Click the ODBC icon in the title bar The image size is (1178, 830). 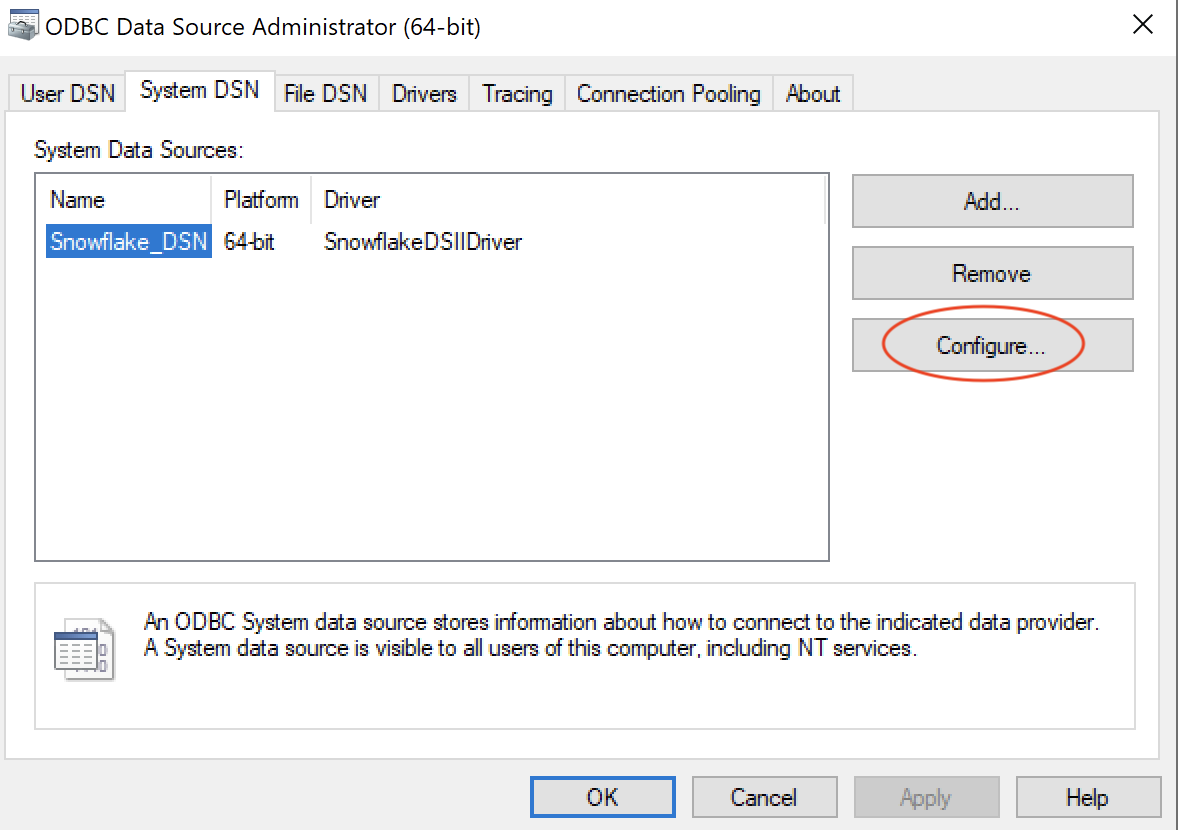coord(22,24)
